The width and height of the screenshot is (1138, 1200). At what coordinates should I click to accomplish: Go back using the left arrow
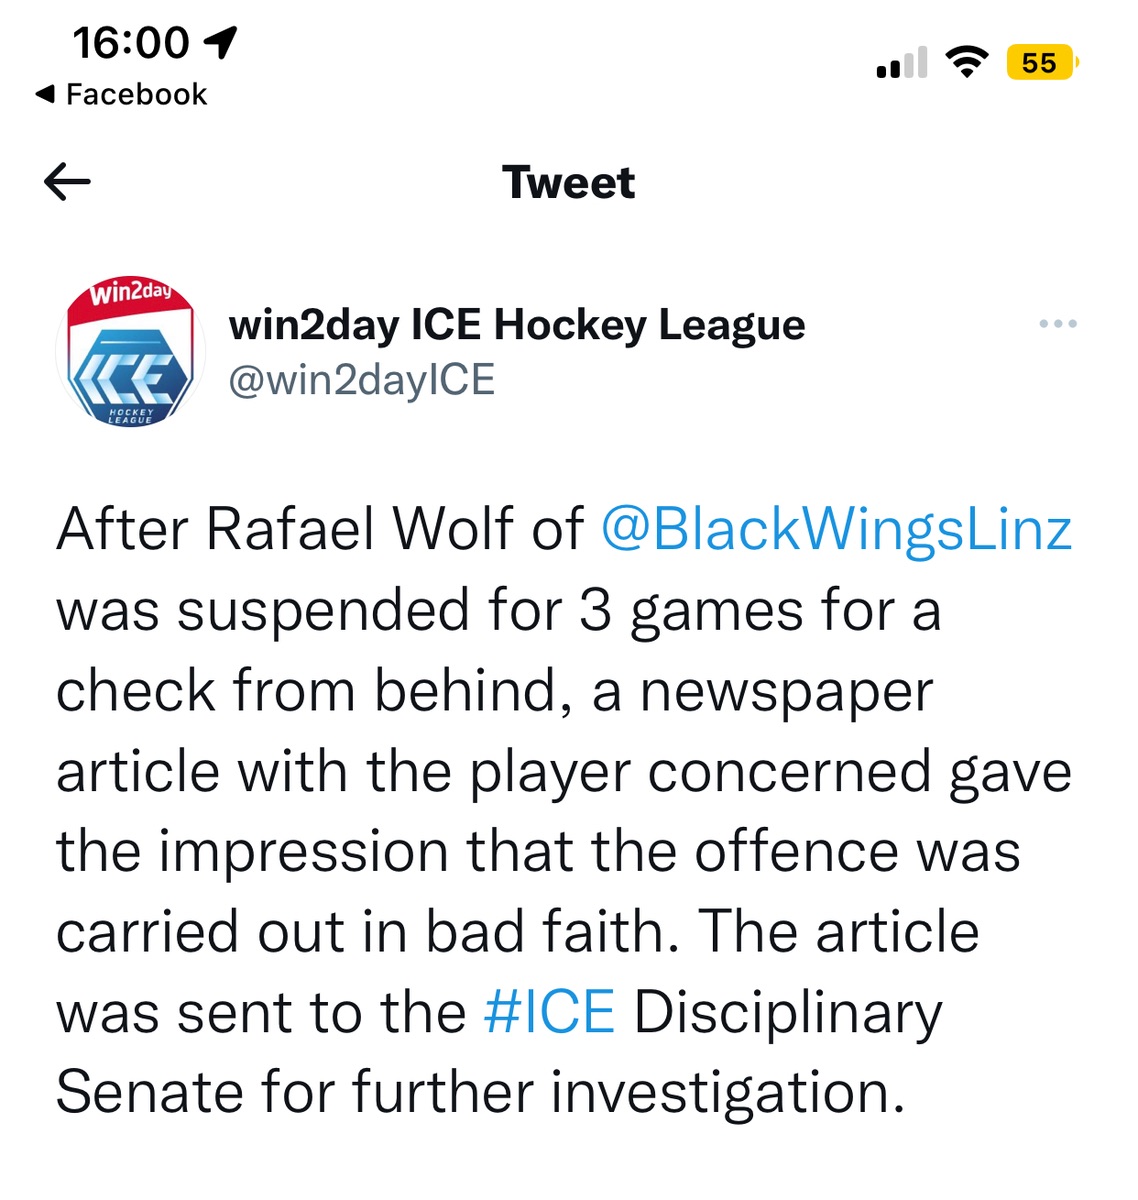point(68,182)
